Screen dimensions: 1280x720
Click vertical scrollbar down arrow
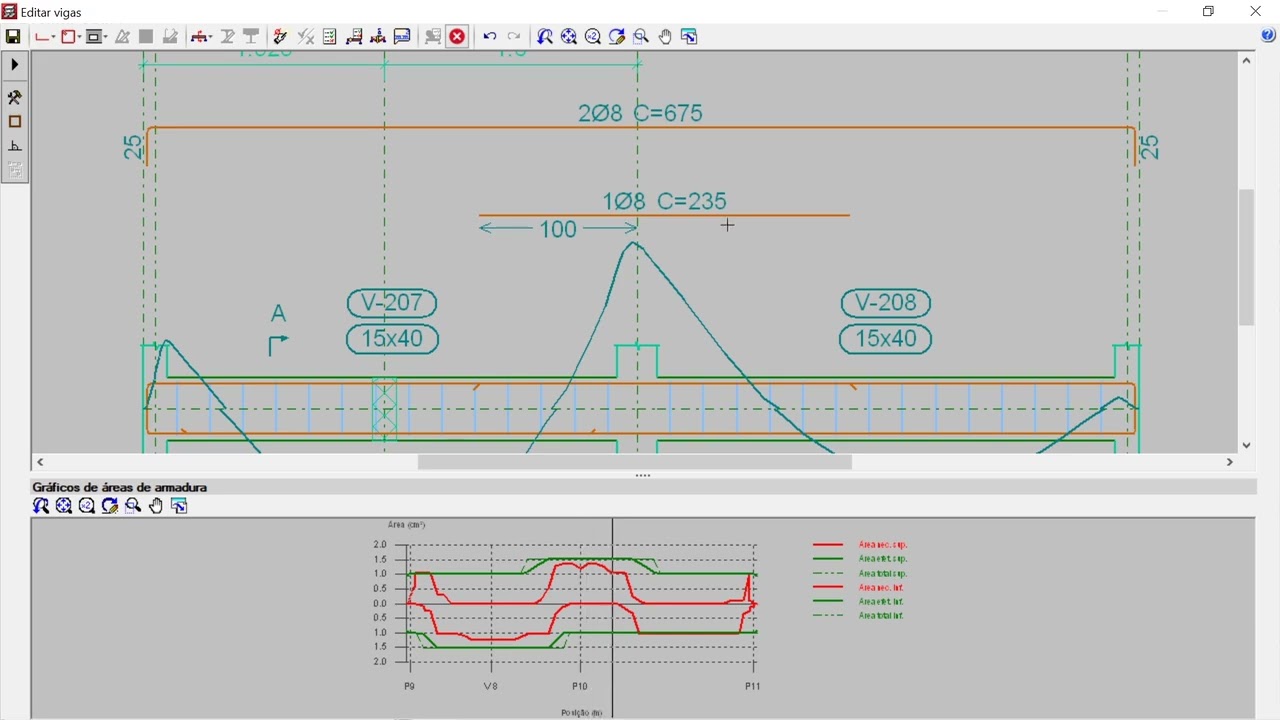1247,446
